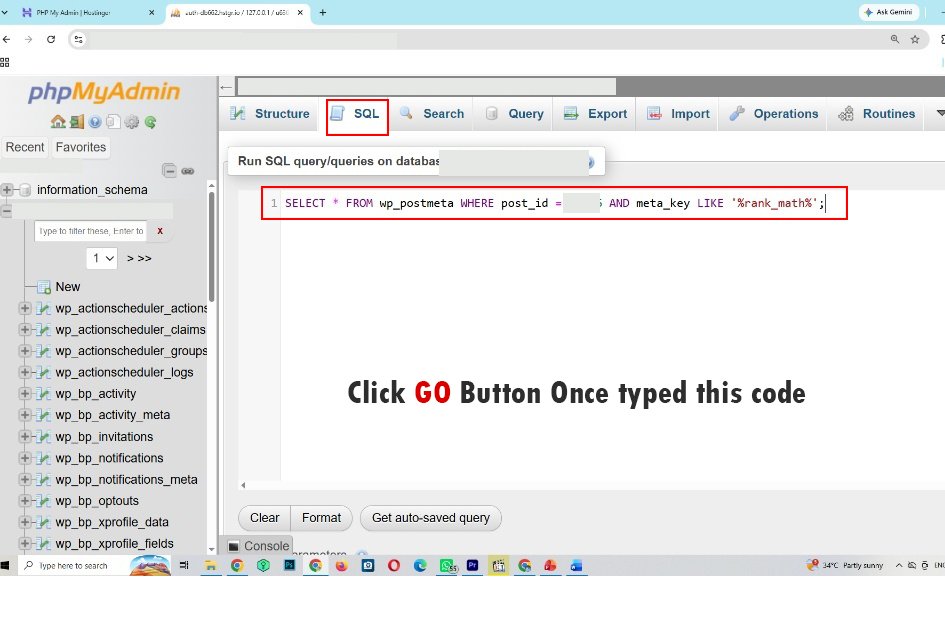The image size is (945, 630).
Task: Go back in browser history
Action: 7,39
